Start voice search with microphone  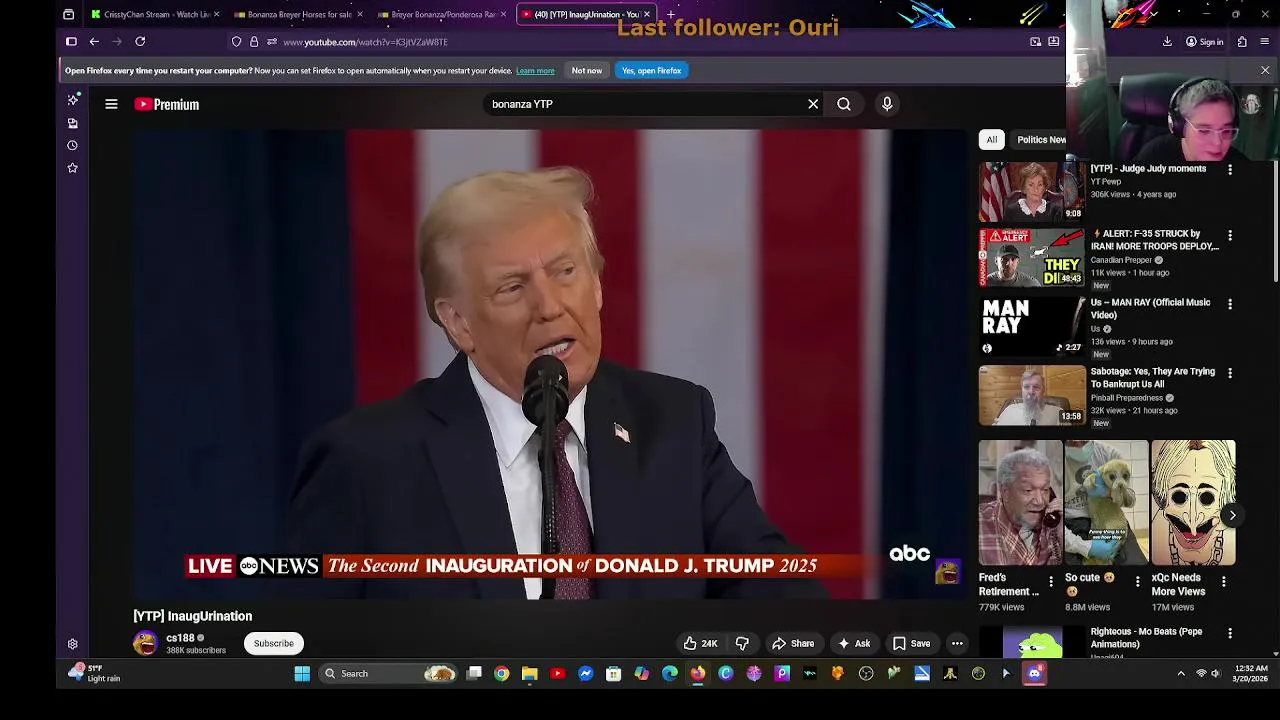point(887,104)
